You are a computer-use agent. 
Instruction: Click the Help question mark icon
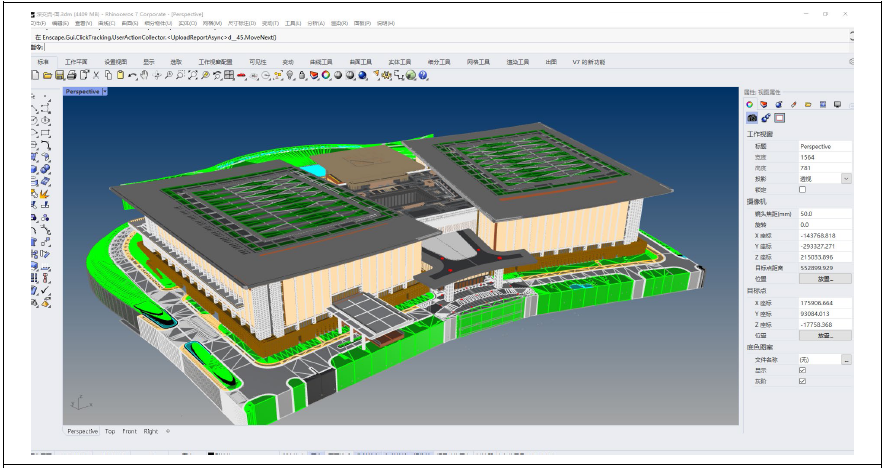424,75
